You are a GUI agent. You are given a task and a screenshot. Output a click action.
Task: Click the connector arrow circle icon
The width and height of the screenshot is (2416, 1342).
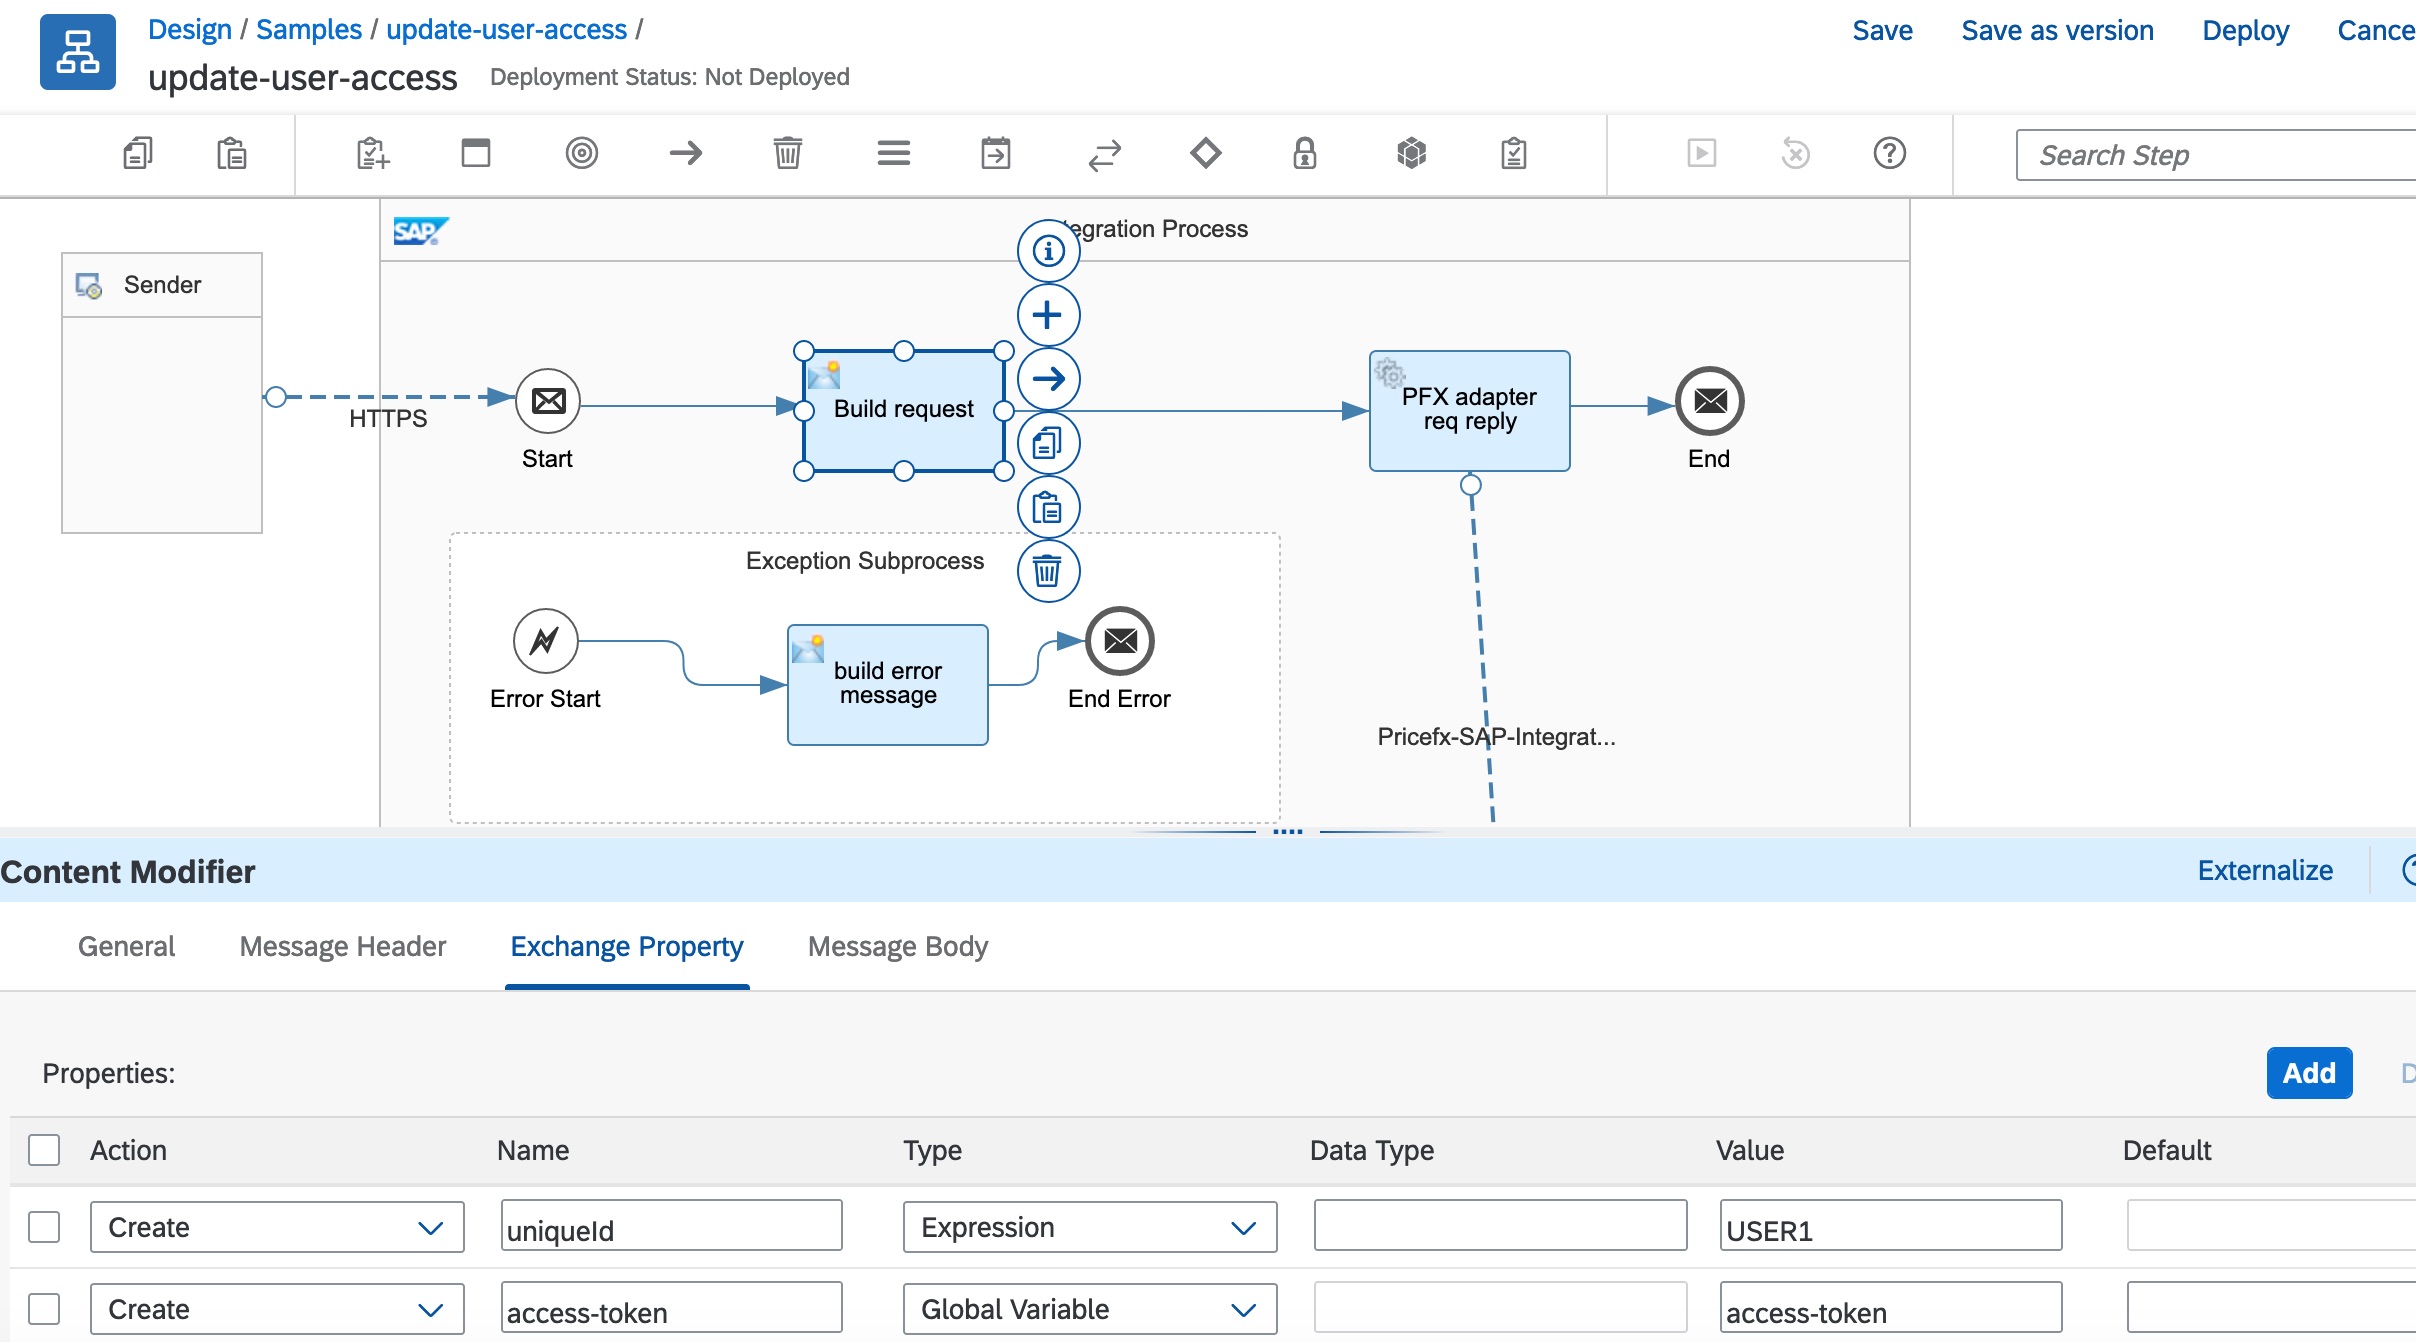pyautogui.click(x=1048, y=379)
